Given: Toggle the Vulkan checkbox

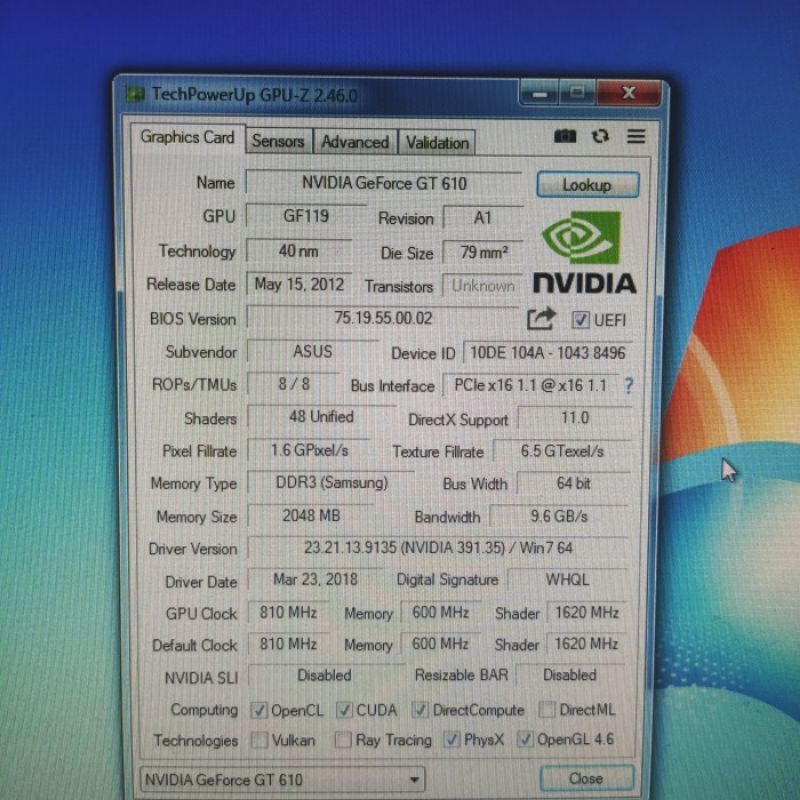Looking at the screenshot, I should pyautogui.click(x=259, y=740).
